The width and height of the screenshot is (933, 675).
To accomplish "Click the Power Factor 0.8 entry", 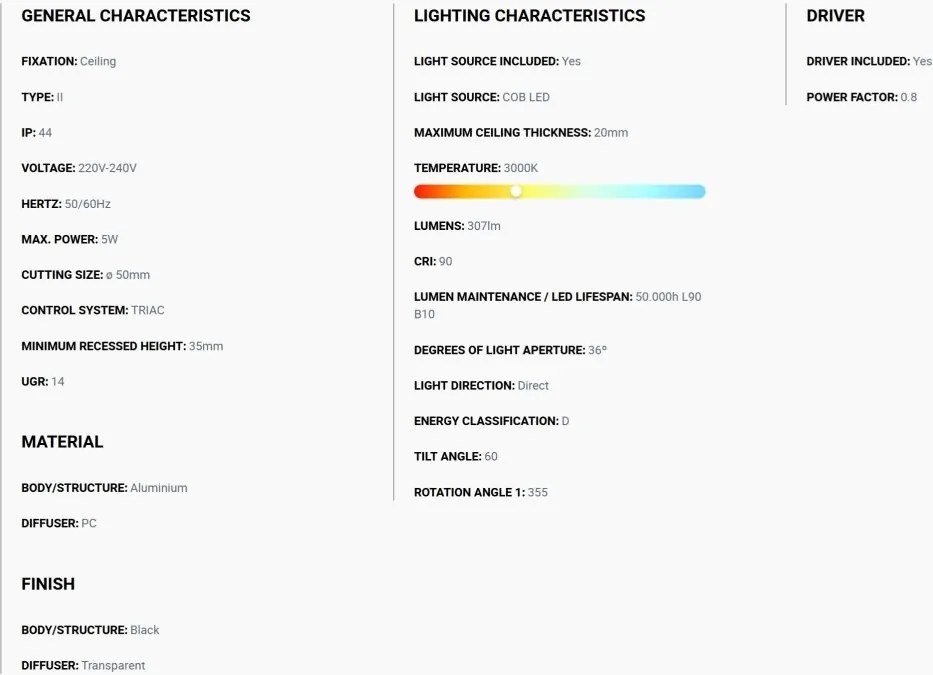I will (862, 97).
